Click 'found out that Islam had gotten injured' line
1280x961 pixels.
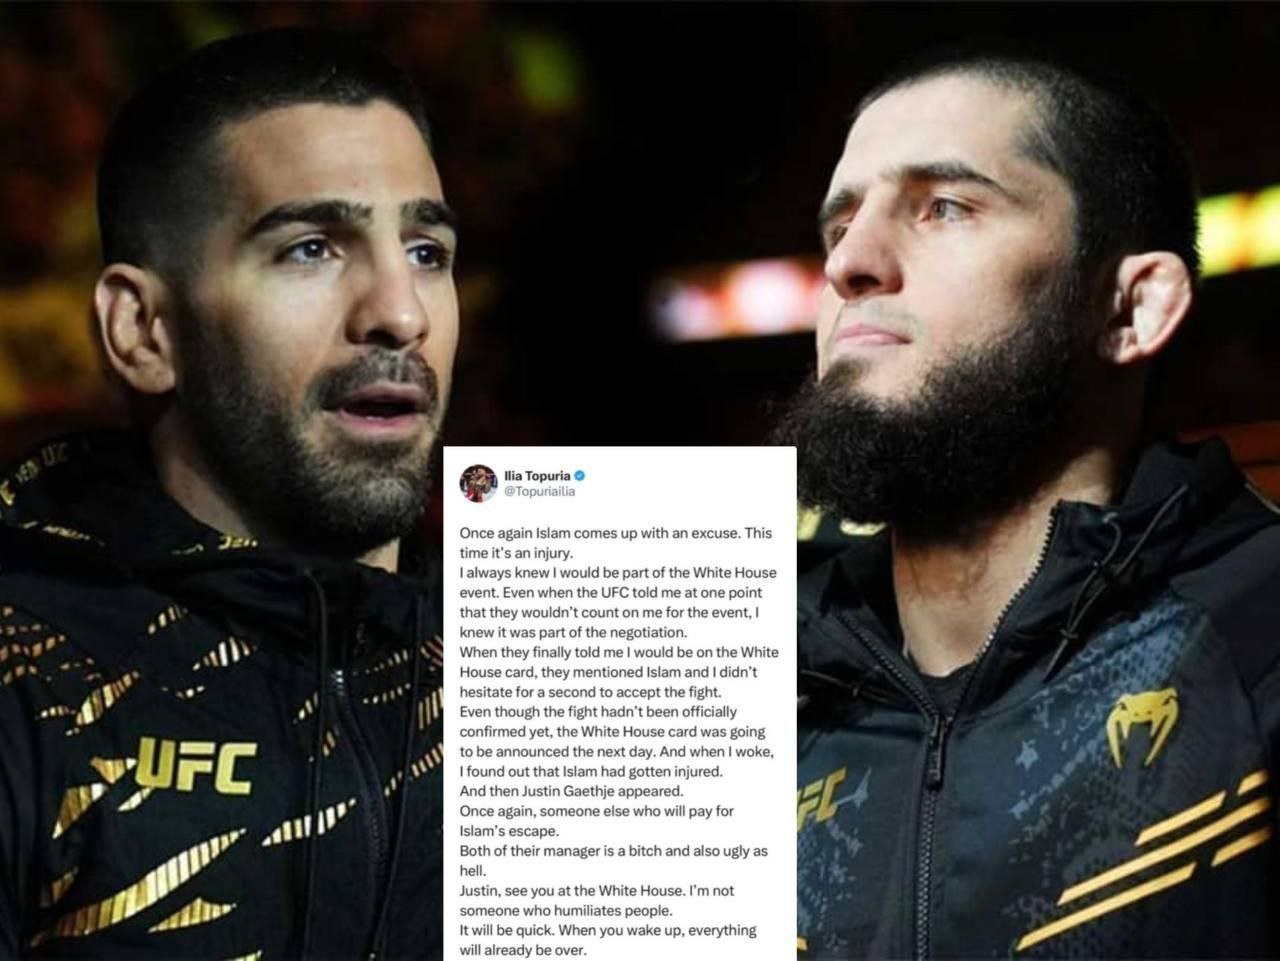[x=597, y=771]
